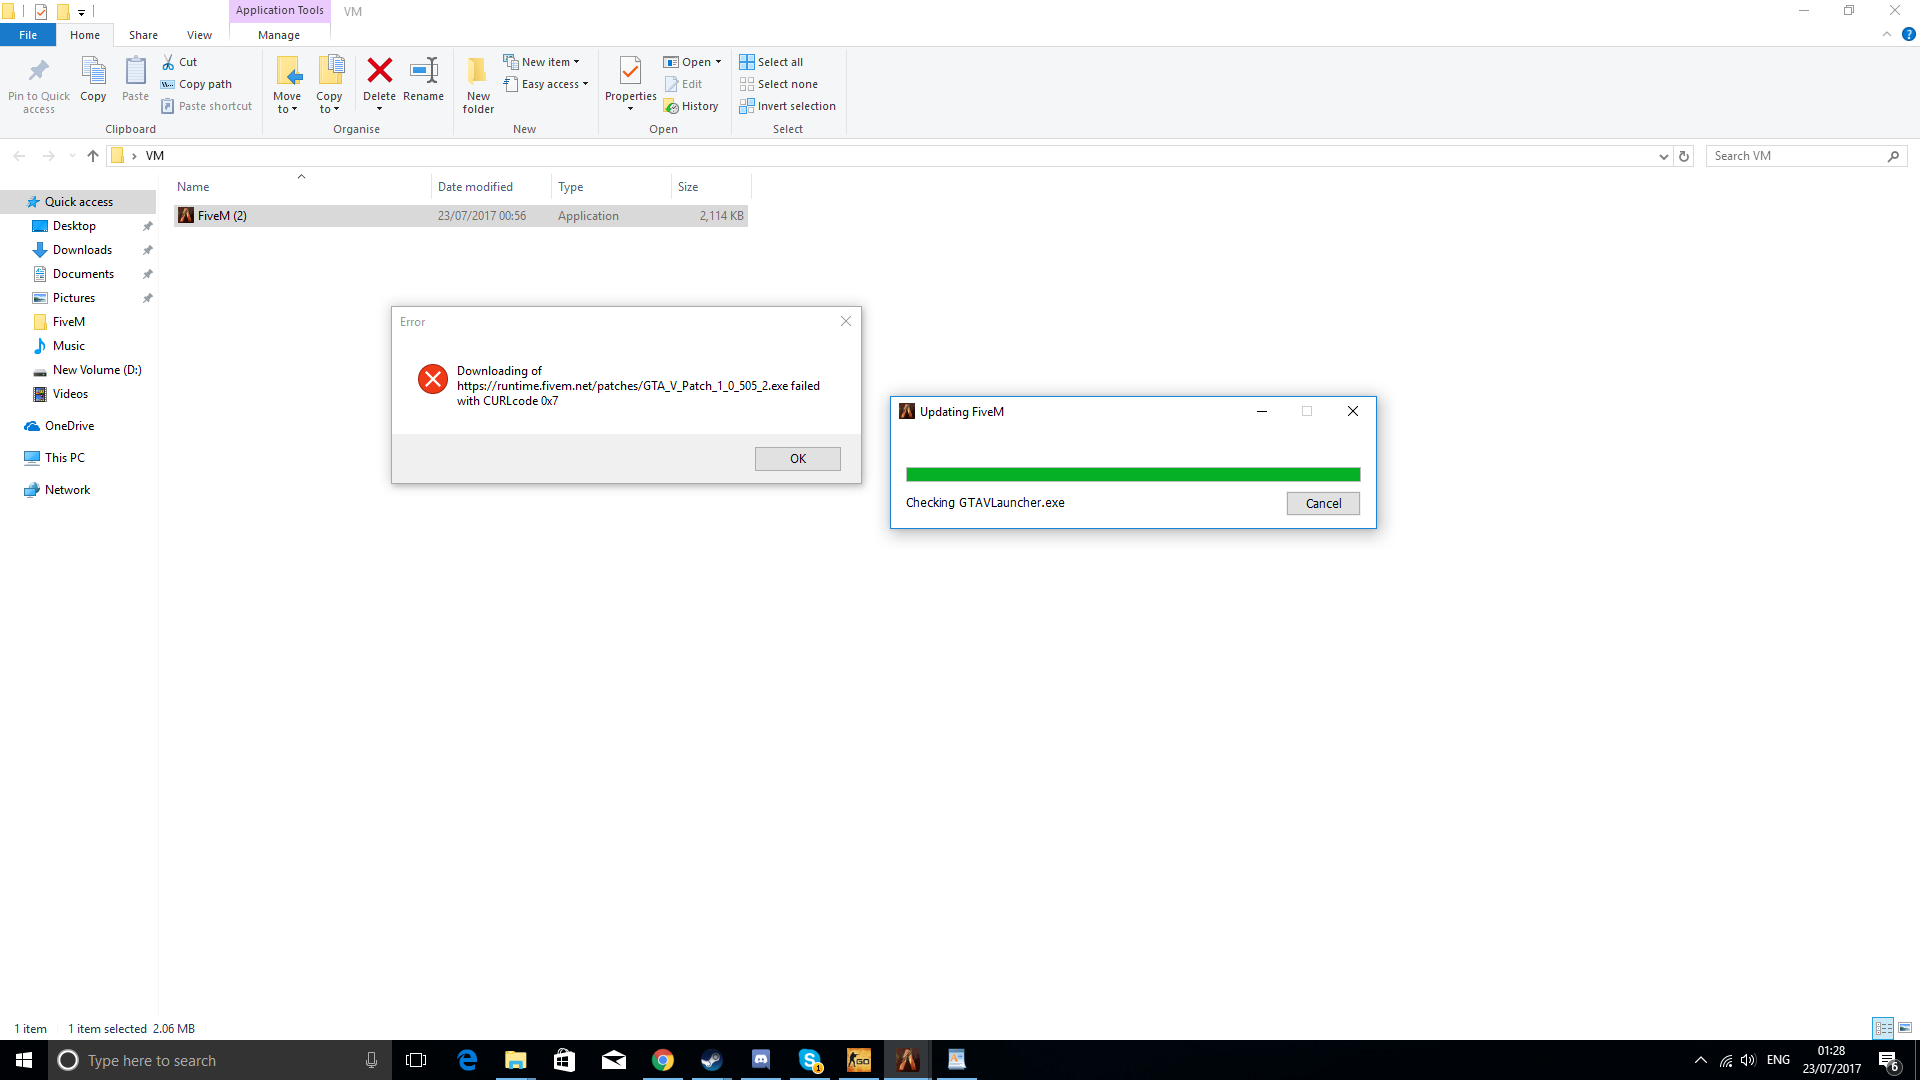Open the File menu
The width and height of the screenshot is (1920, 1080).
click(x=28, y=35)
